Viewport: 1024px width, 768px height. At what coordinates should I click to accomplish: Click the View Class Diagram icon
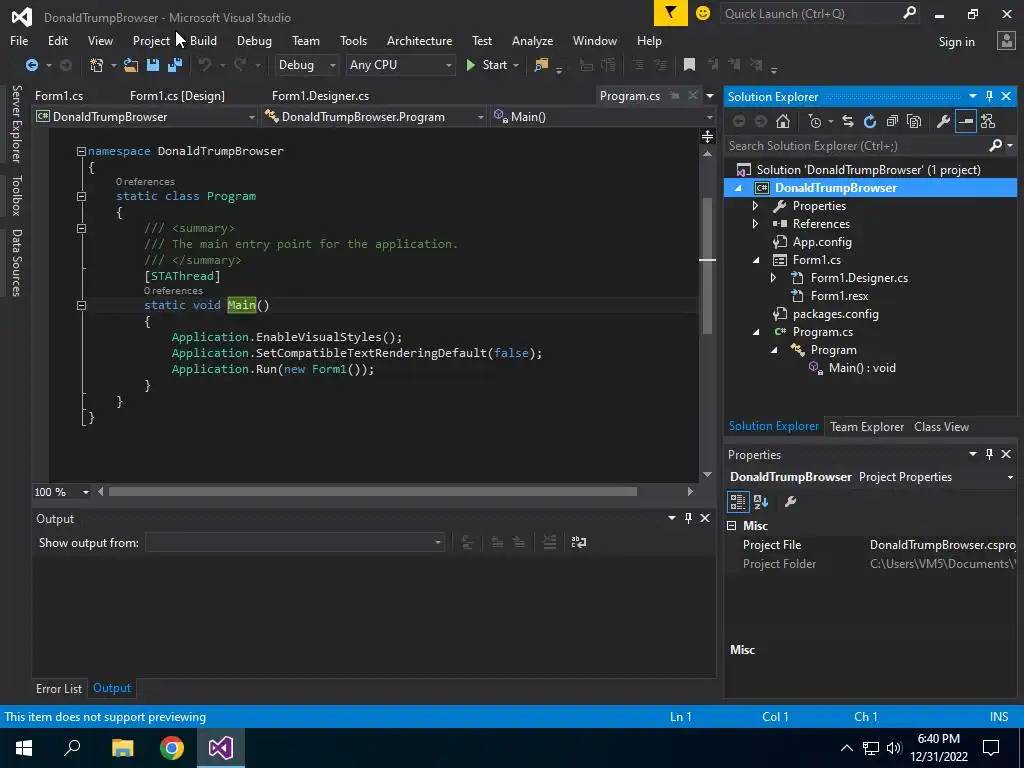(987, 121)
